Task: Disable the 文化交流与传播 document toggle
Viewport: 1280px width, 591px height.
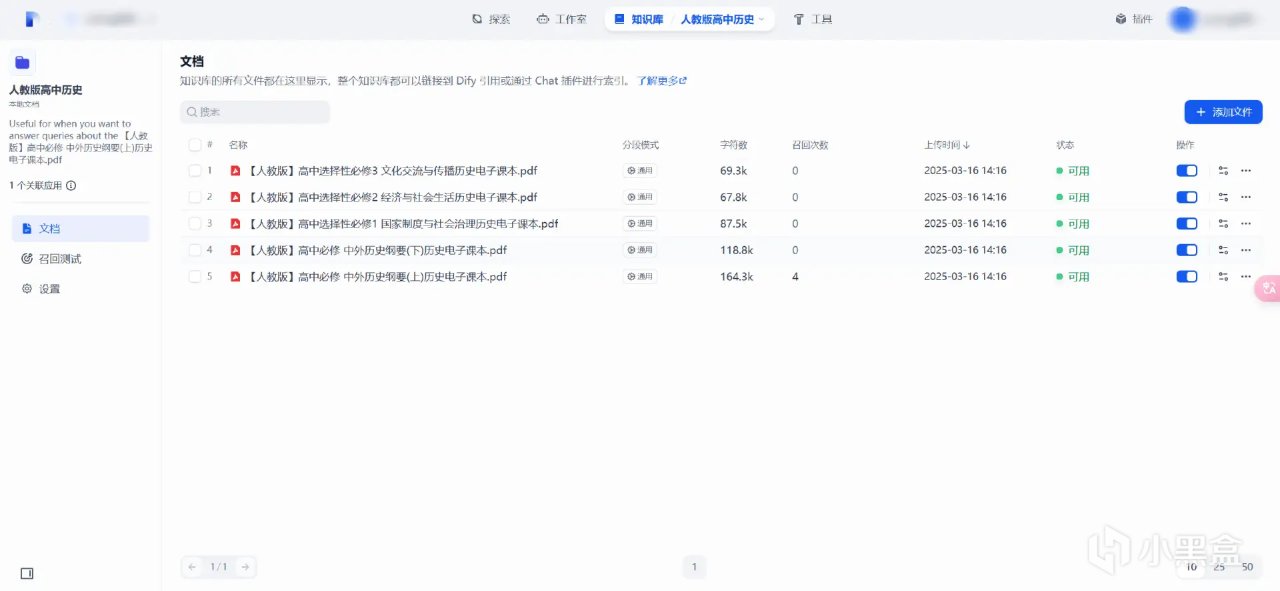Action: pos(1187,171)
